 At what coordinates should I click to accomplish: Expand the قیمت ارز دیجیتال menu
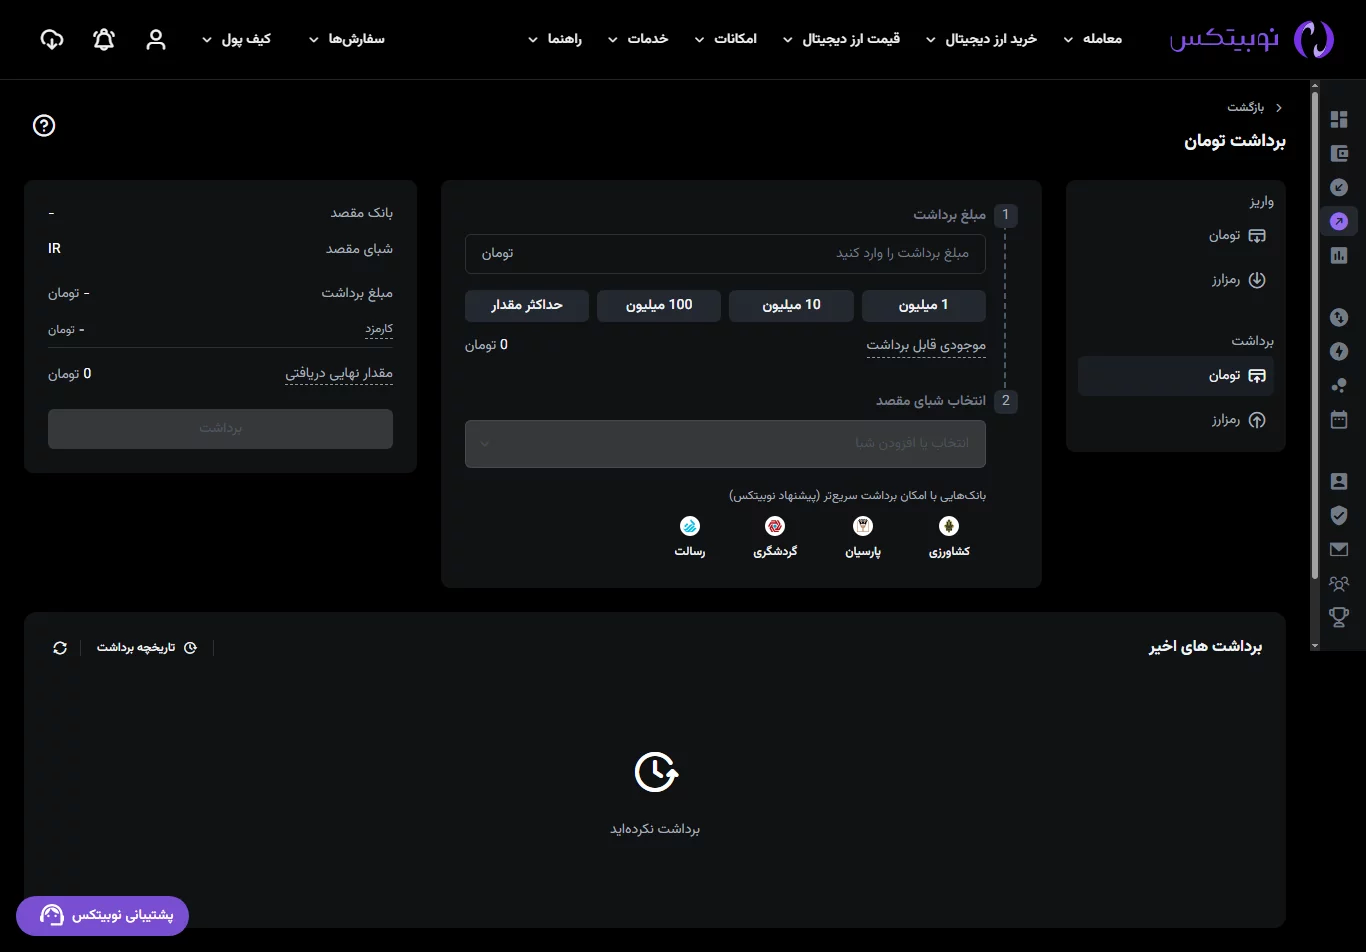[841, 39]
